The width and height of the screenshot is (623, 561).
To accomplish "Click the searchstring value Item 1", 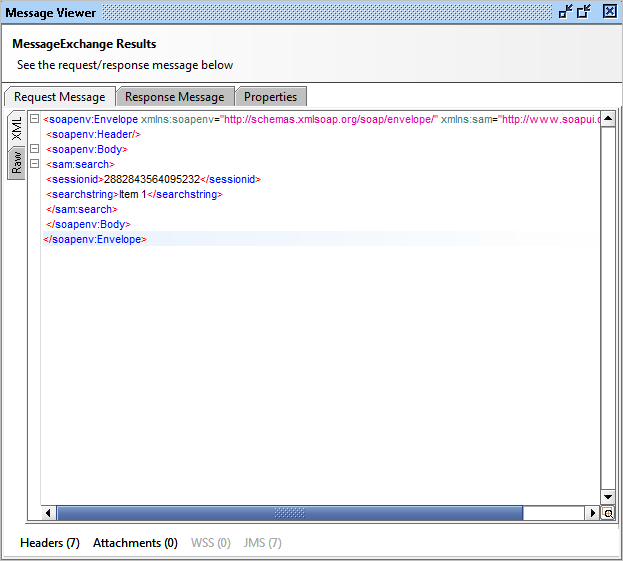I will pyautogui.click(x=133, y=194).
